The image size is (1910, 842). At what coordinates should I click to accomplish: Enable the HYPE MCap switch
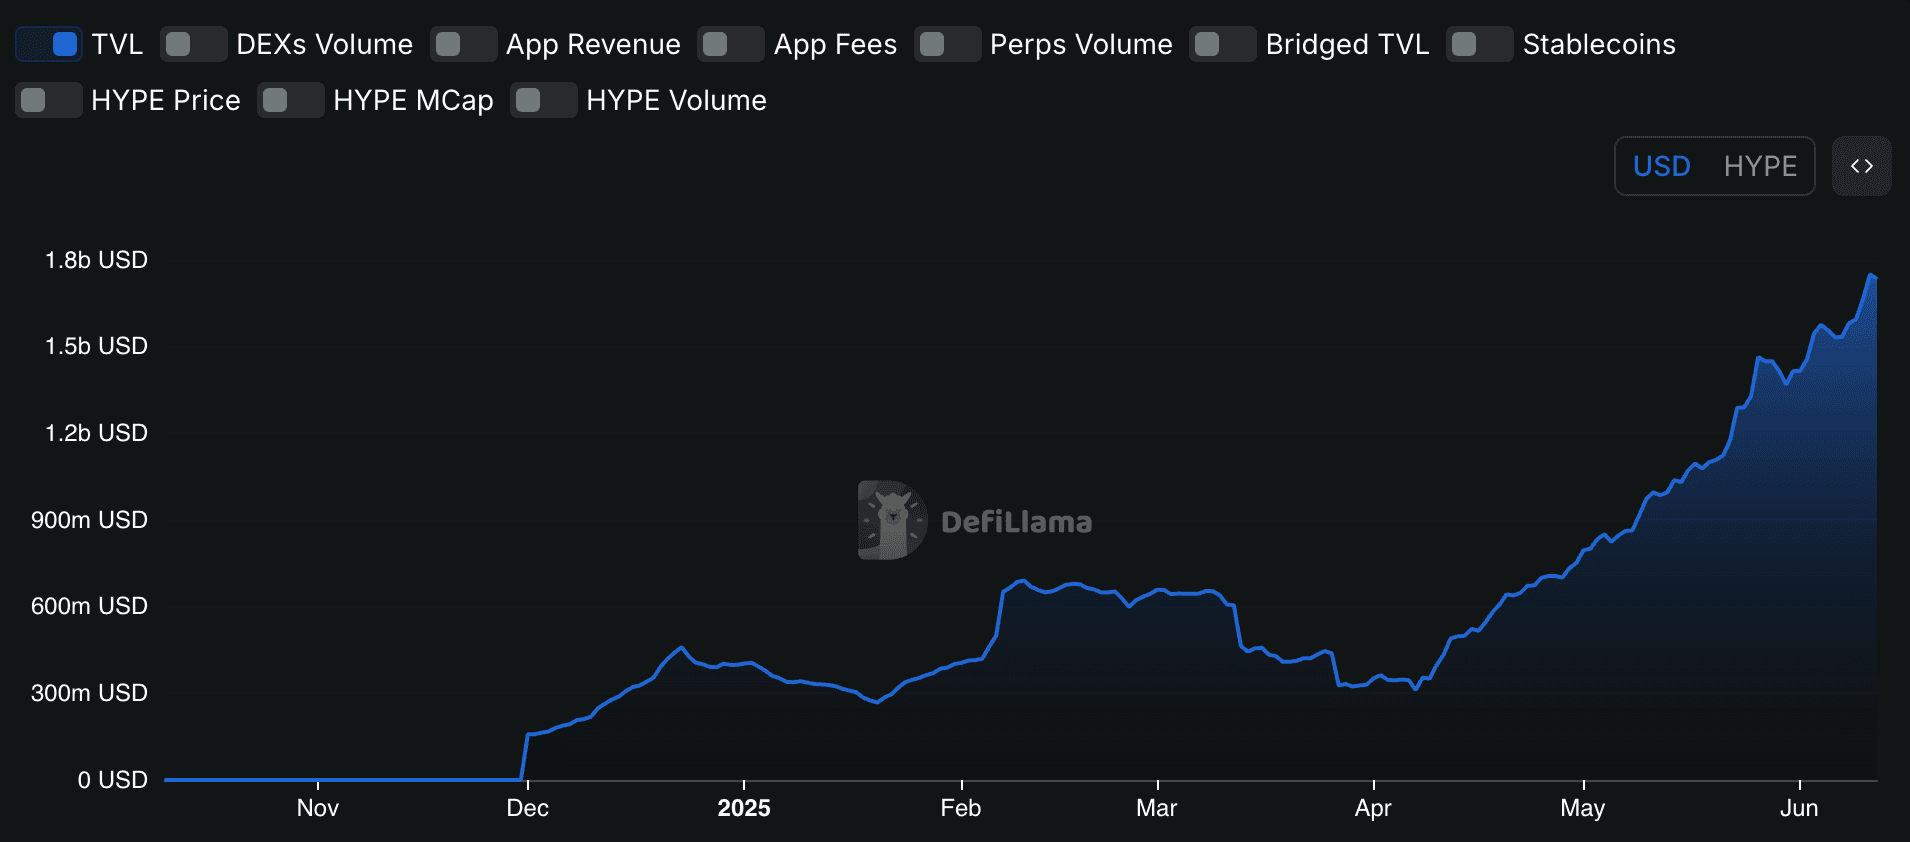pos(290,100)
